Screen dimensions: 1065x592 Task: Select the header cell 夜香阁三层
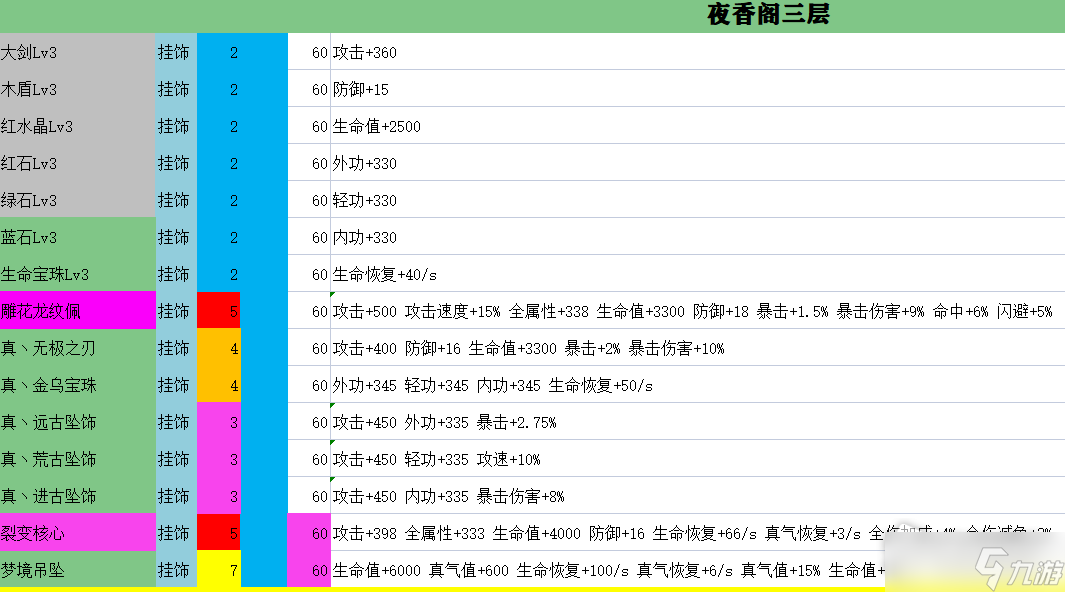pyautogui.click(x=532, y=16)
